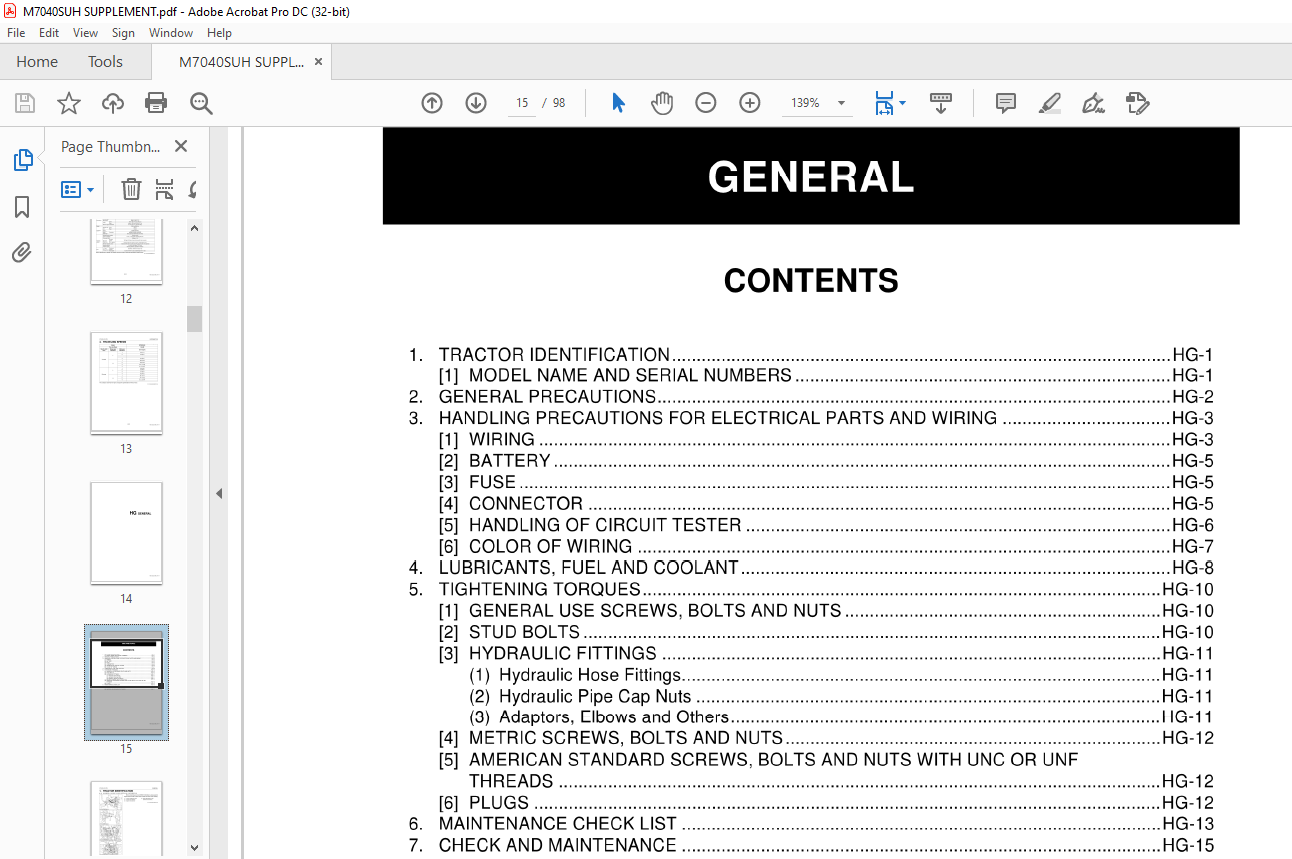The height and width of the screenshot is (859, 1292).
Task: Zoom in with plus button
Action: pos(750,103)
